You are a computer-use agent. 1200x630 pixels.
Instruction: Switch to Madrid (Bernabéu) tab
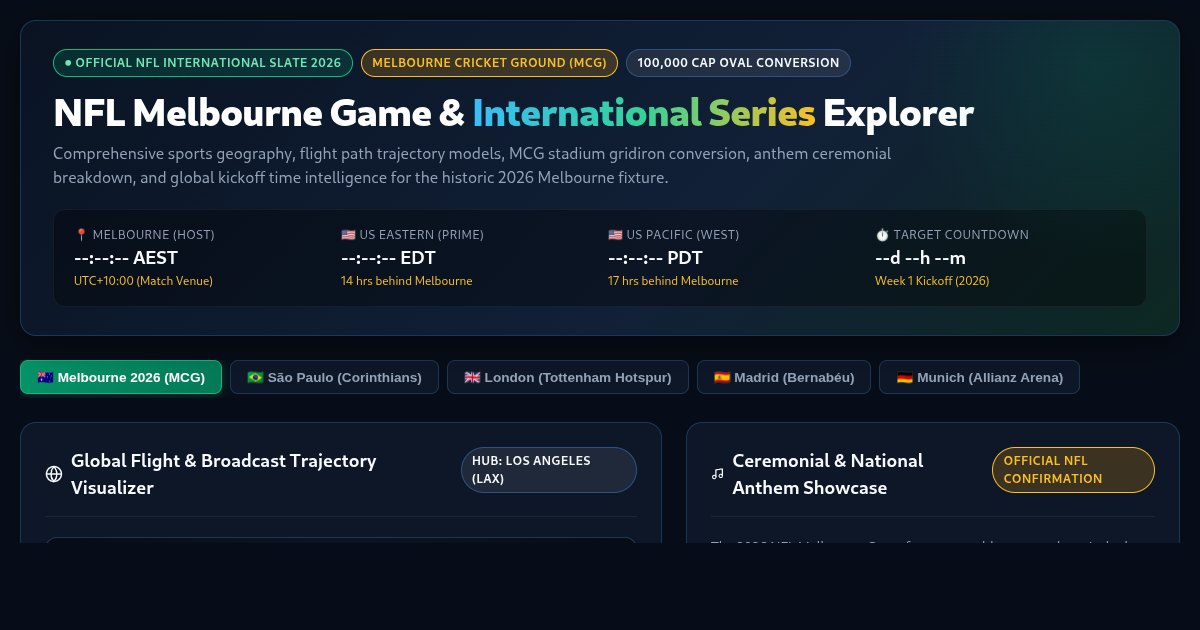pyautogui.click(x=784, y=377)
